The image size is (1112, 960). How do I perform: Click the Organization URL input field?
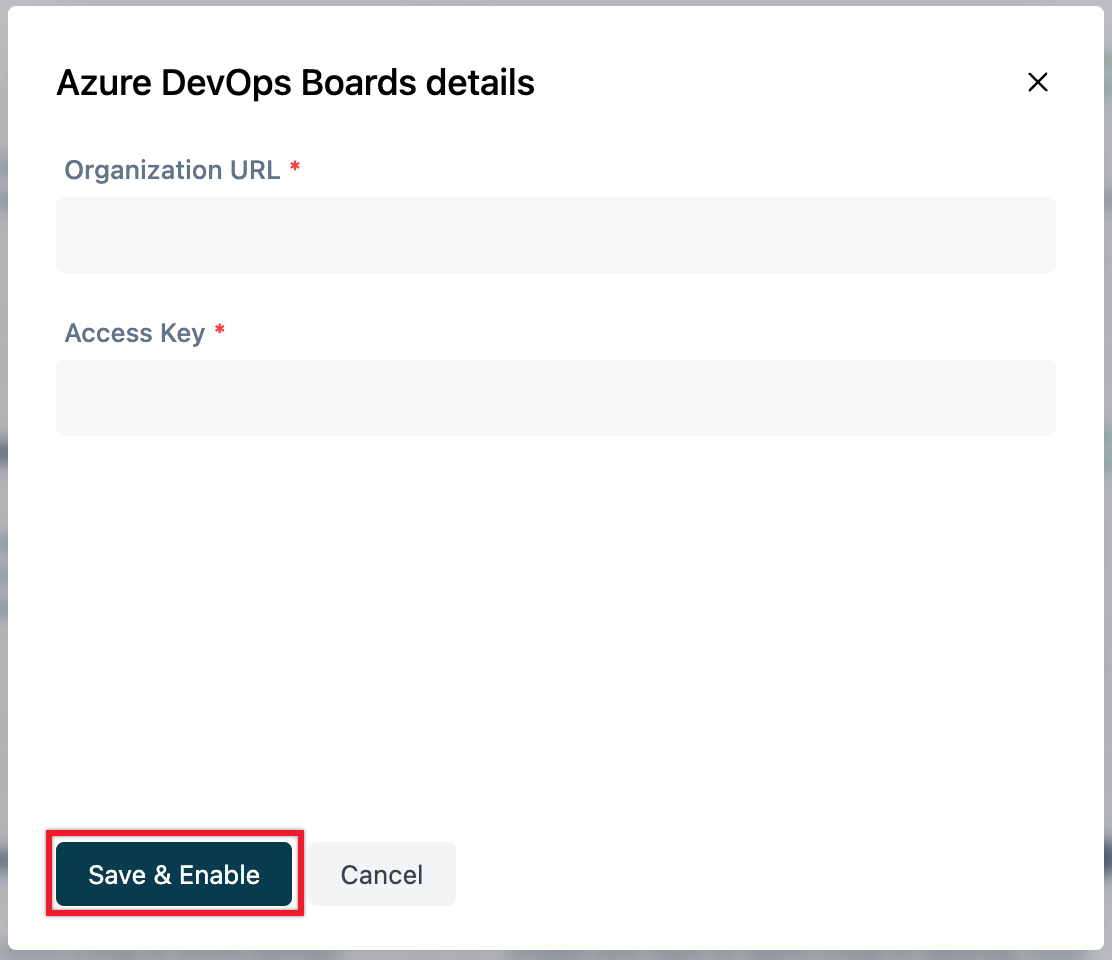click(555, 235)
